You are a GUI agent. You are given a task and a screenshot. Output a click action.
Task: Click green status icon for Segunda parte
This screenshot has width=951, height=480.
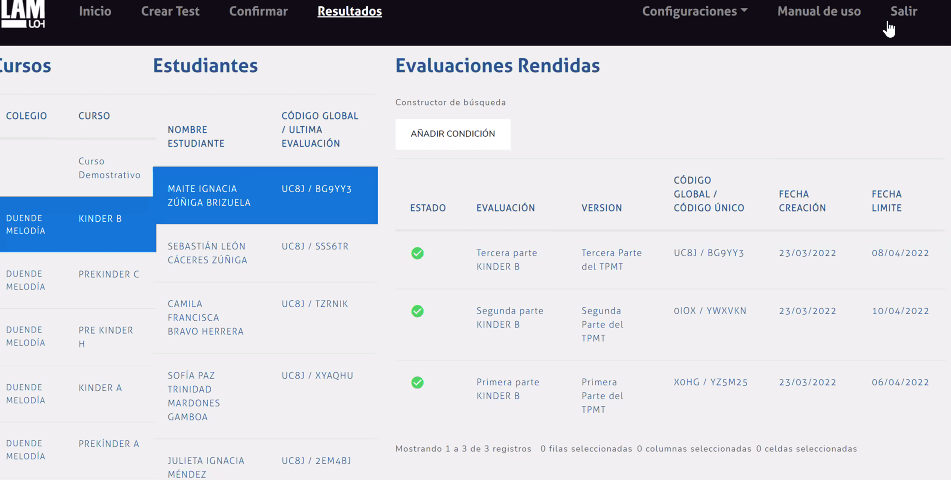click(417, 311)
